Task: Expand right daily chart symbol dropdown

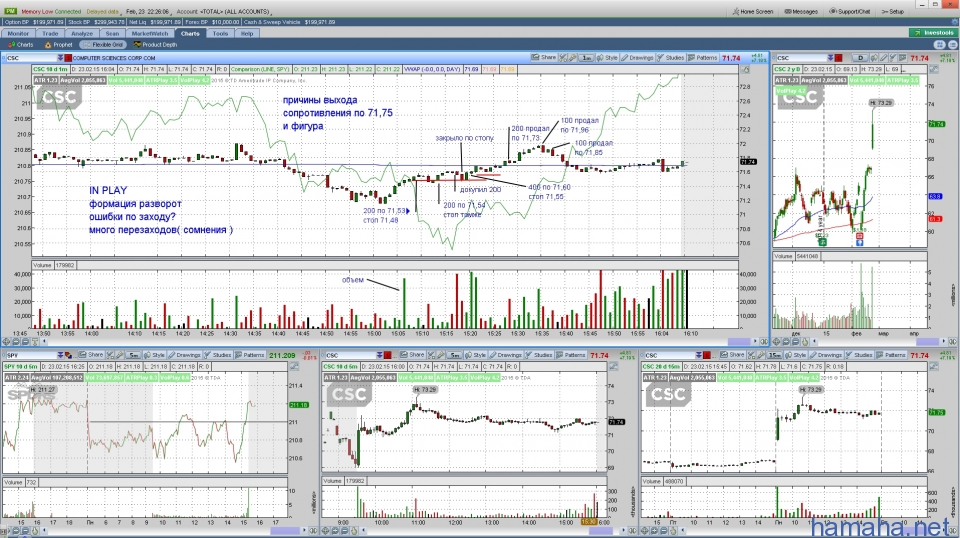Action: (x=831, y=58)
